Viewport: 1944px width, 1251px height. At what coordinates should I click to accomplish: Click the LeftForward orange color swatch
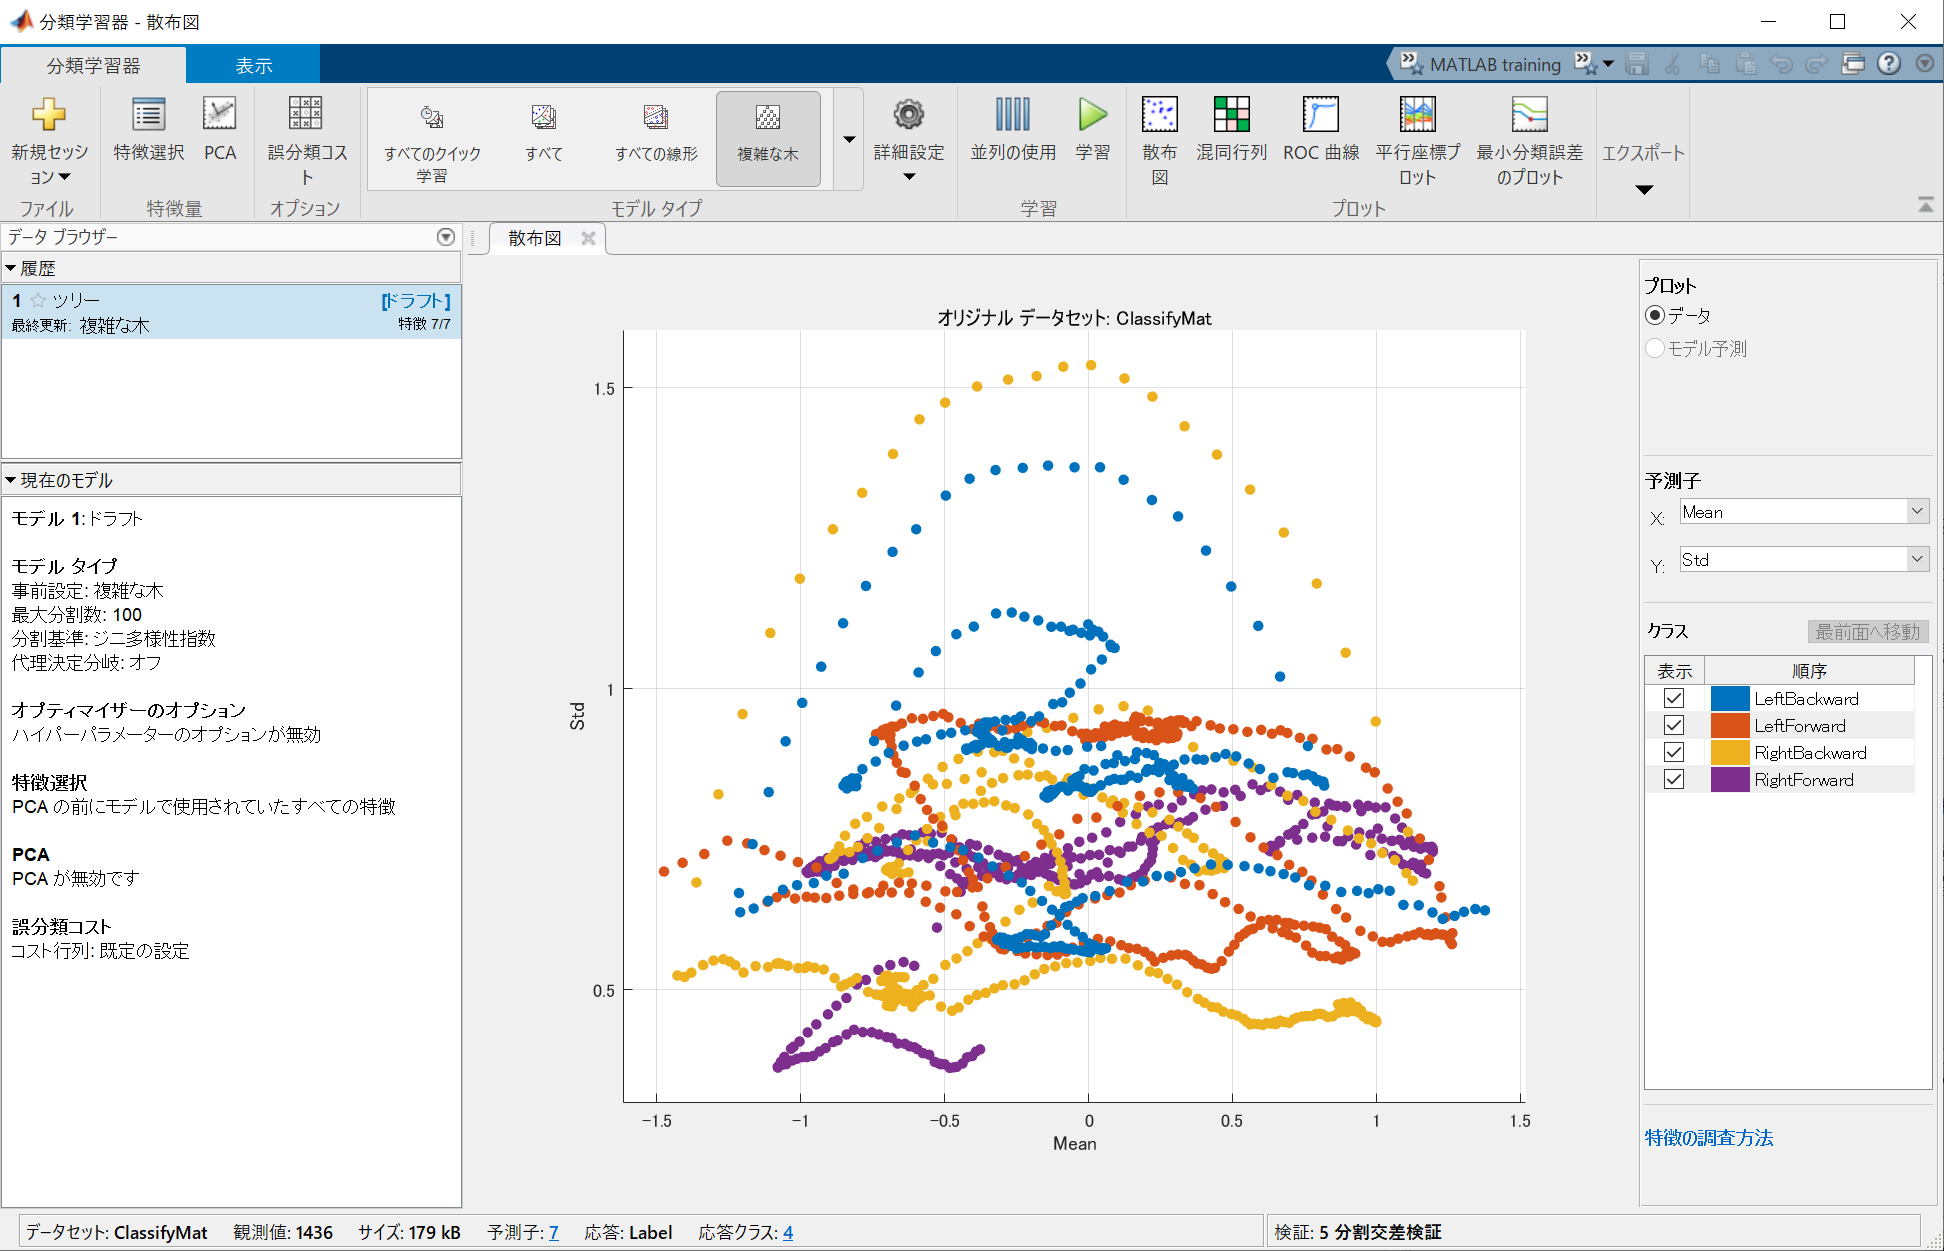coord(1730,725)
